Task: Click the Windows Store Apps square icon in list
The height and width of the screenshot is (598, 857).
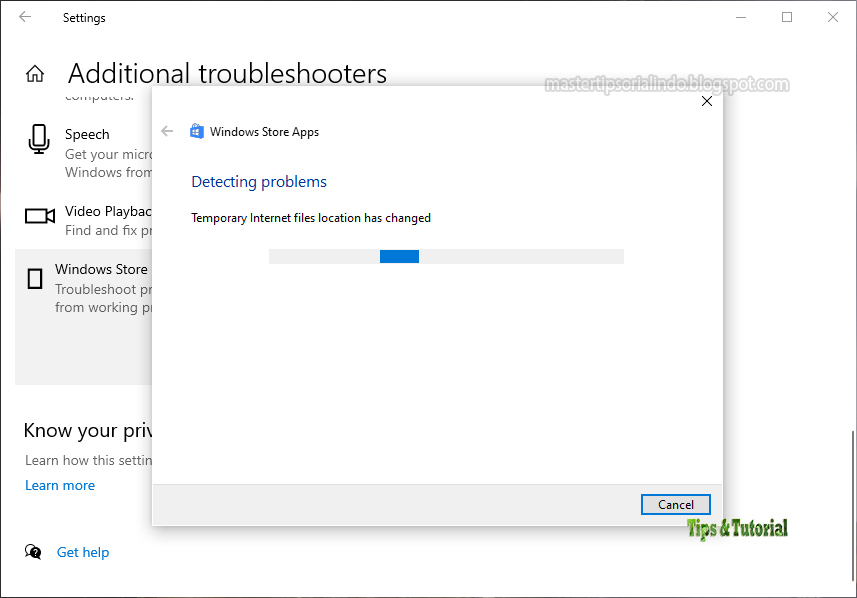Action: pos(35,278)
